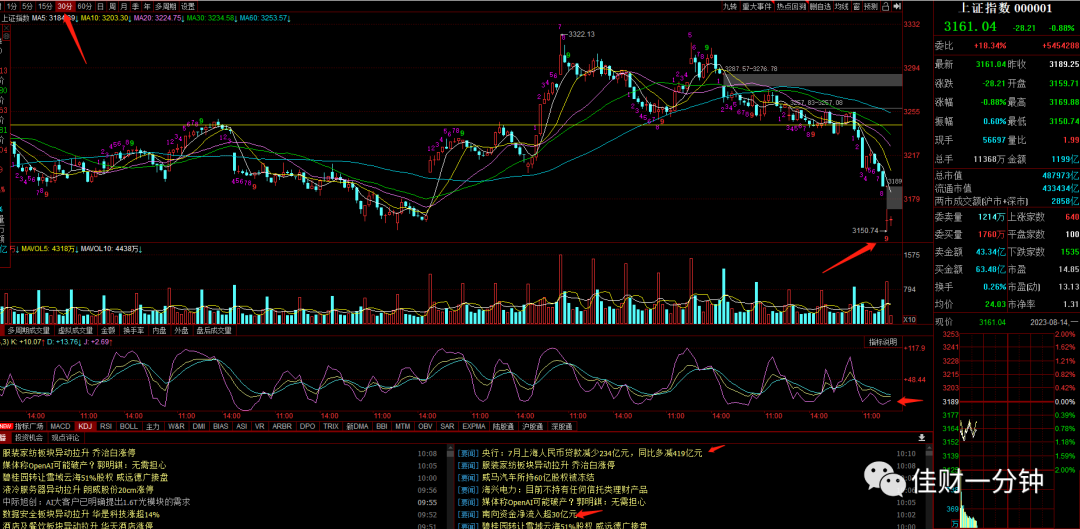This screenshot has width=1080, height=529.
Task: Select 虚拟成交量 tab
Action: 75,331
